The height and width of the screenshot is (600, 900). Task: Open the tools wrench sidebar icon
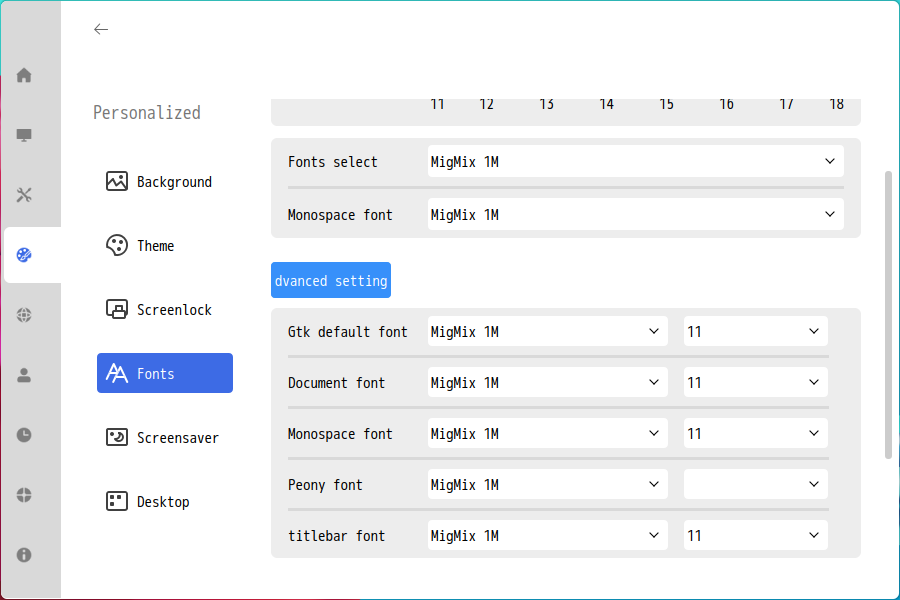24,195
